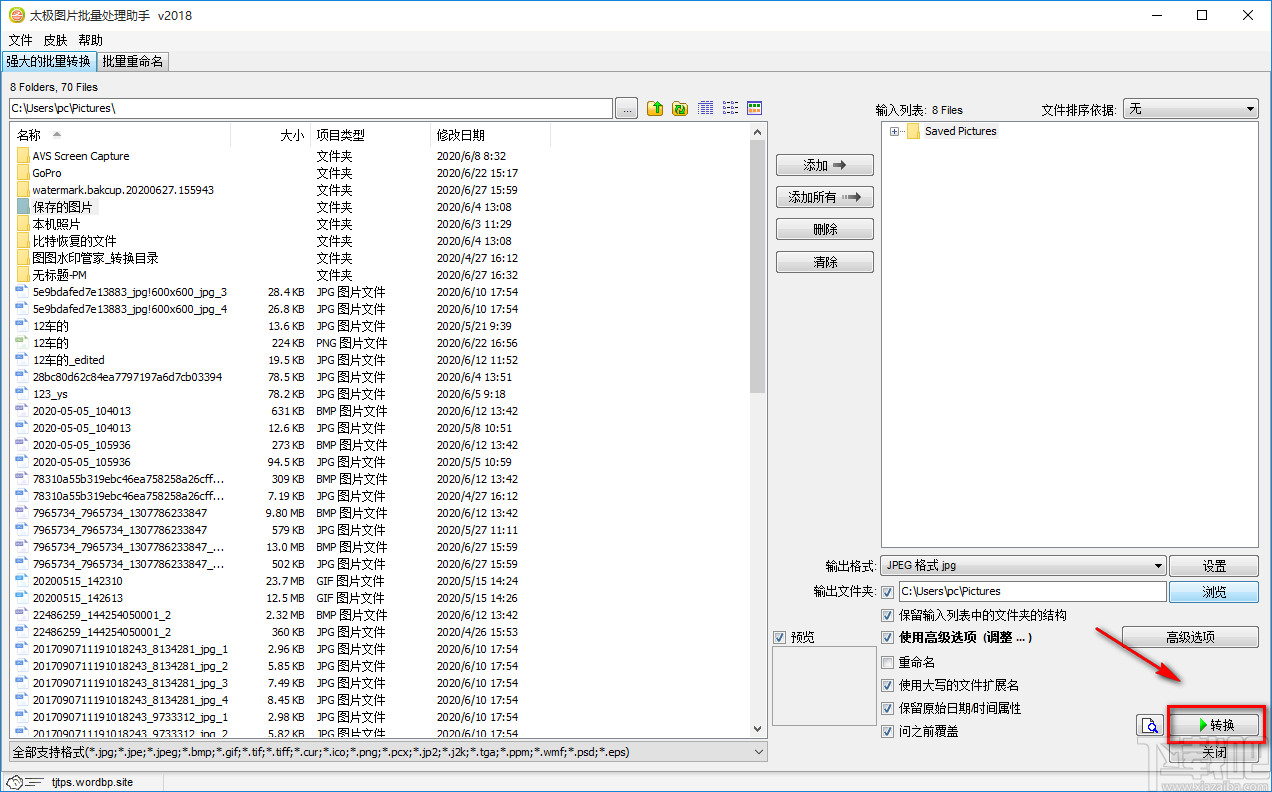
Task: Click the path browse ellipsis button
Action: [x=627, y=108]
